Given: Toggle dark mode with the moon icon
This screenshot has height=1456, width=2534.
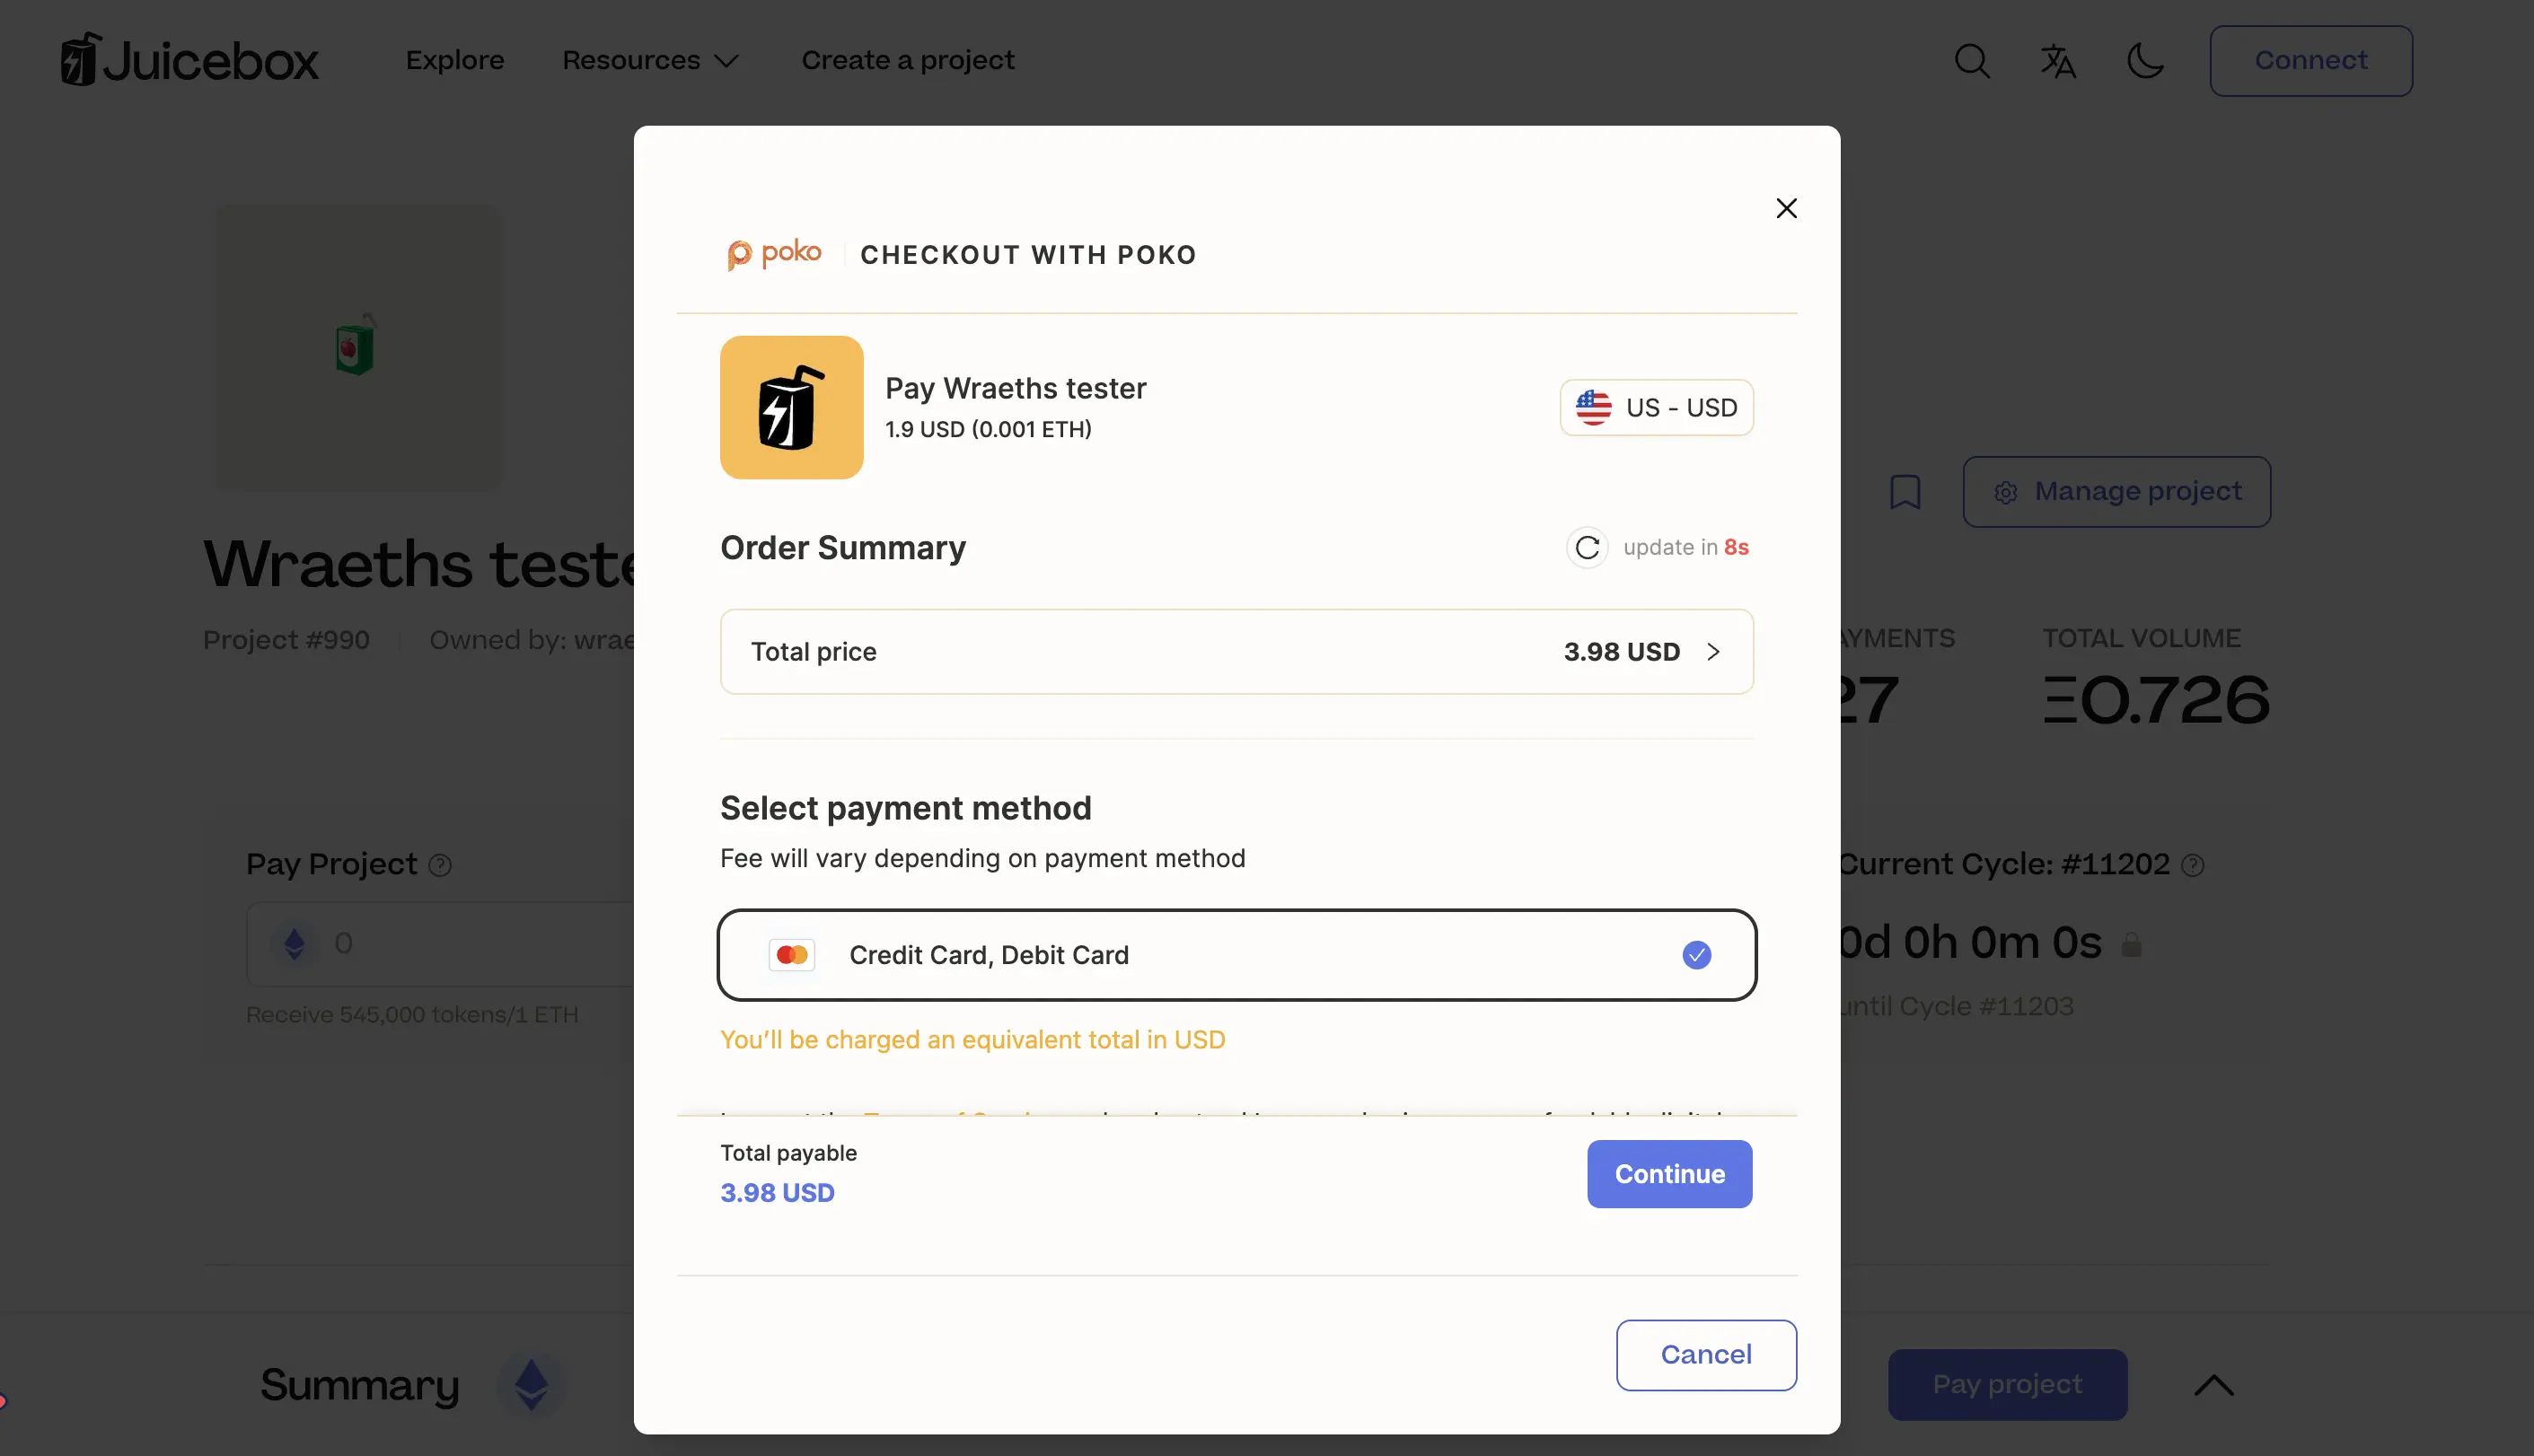Looking at the screenshot, I should tap(2143, 60).
